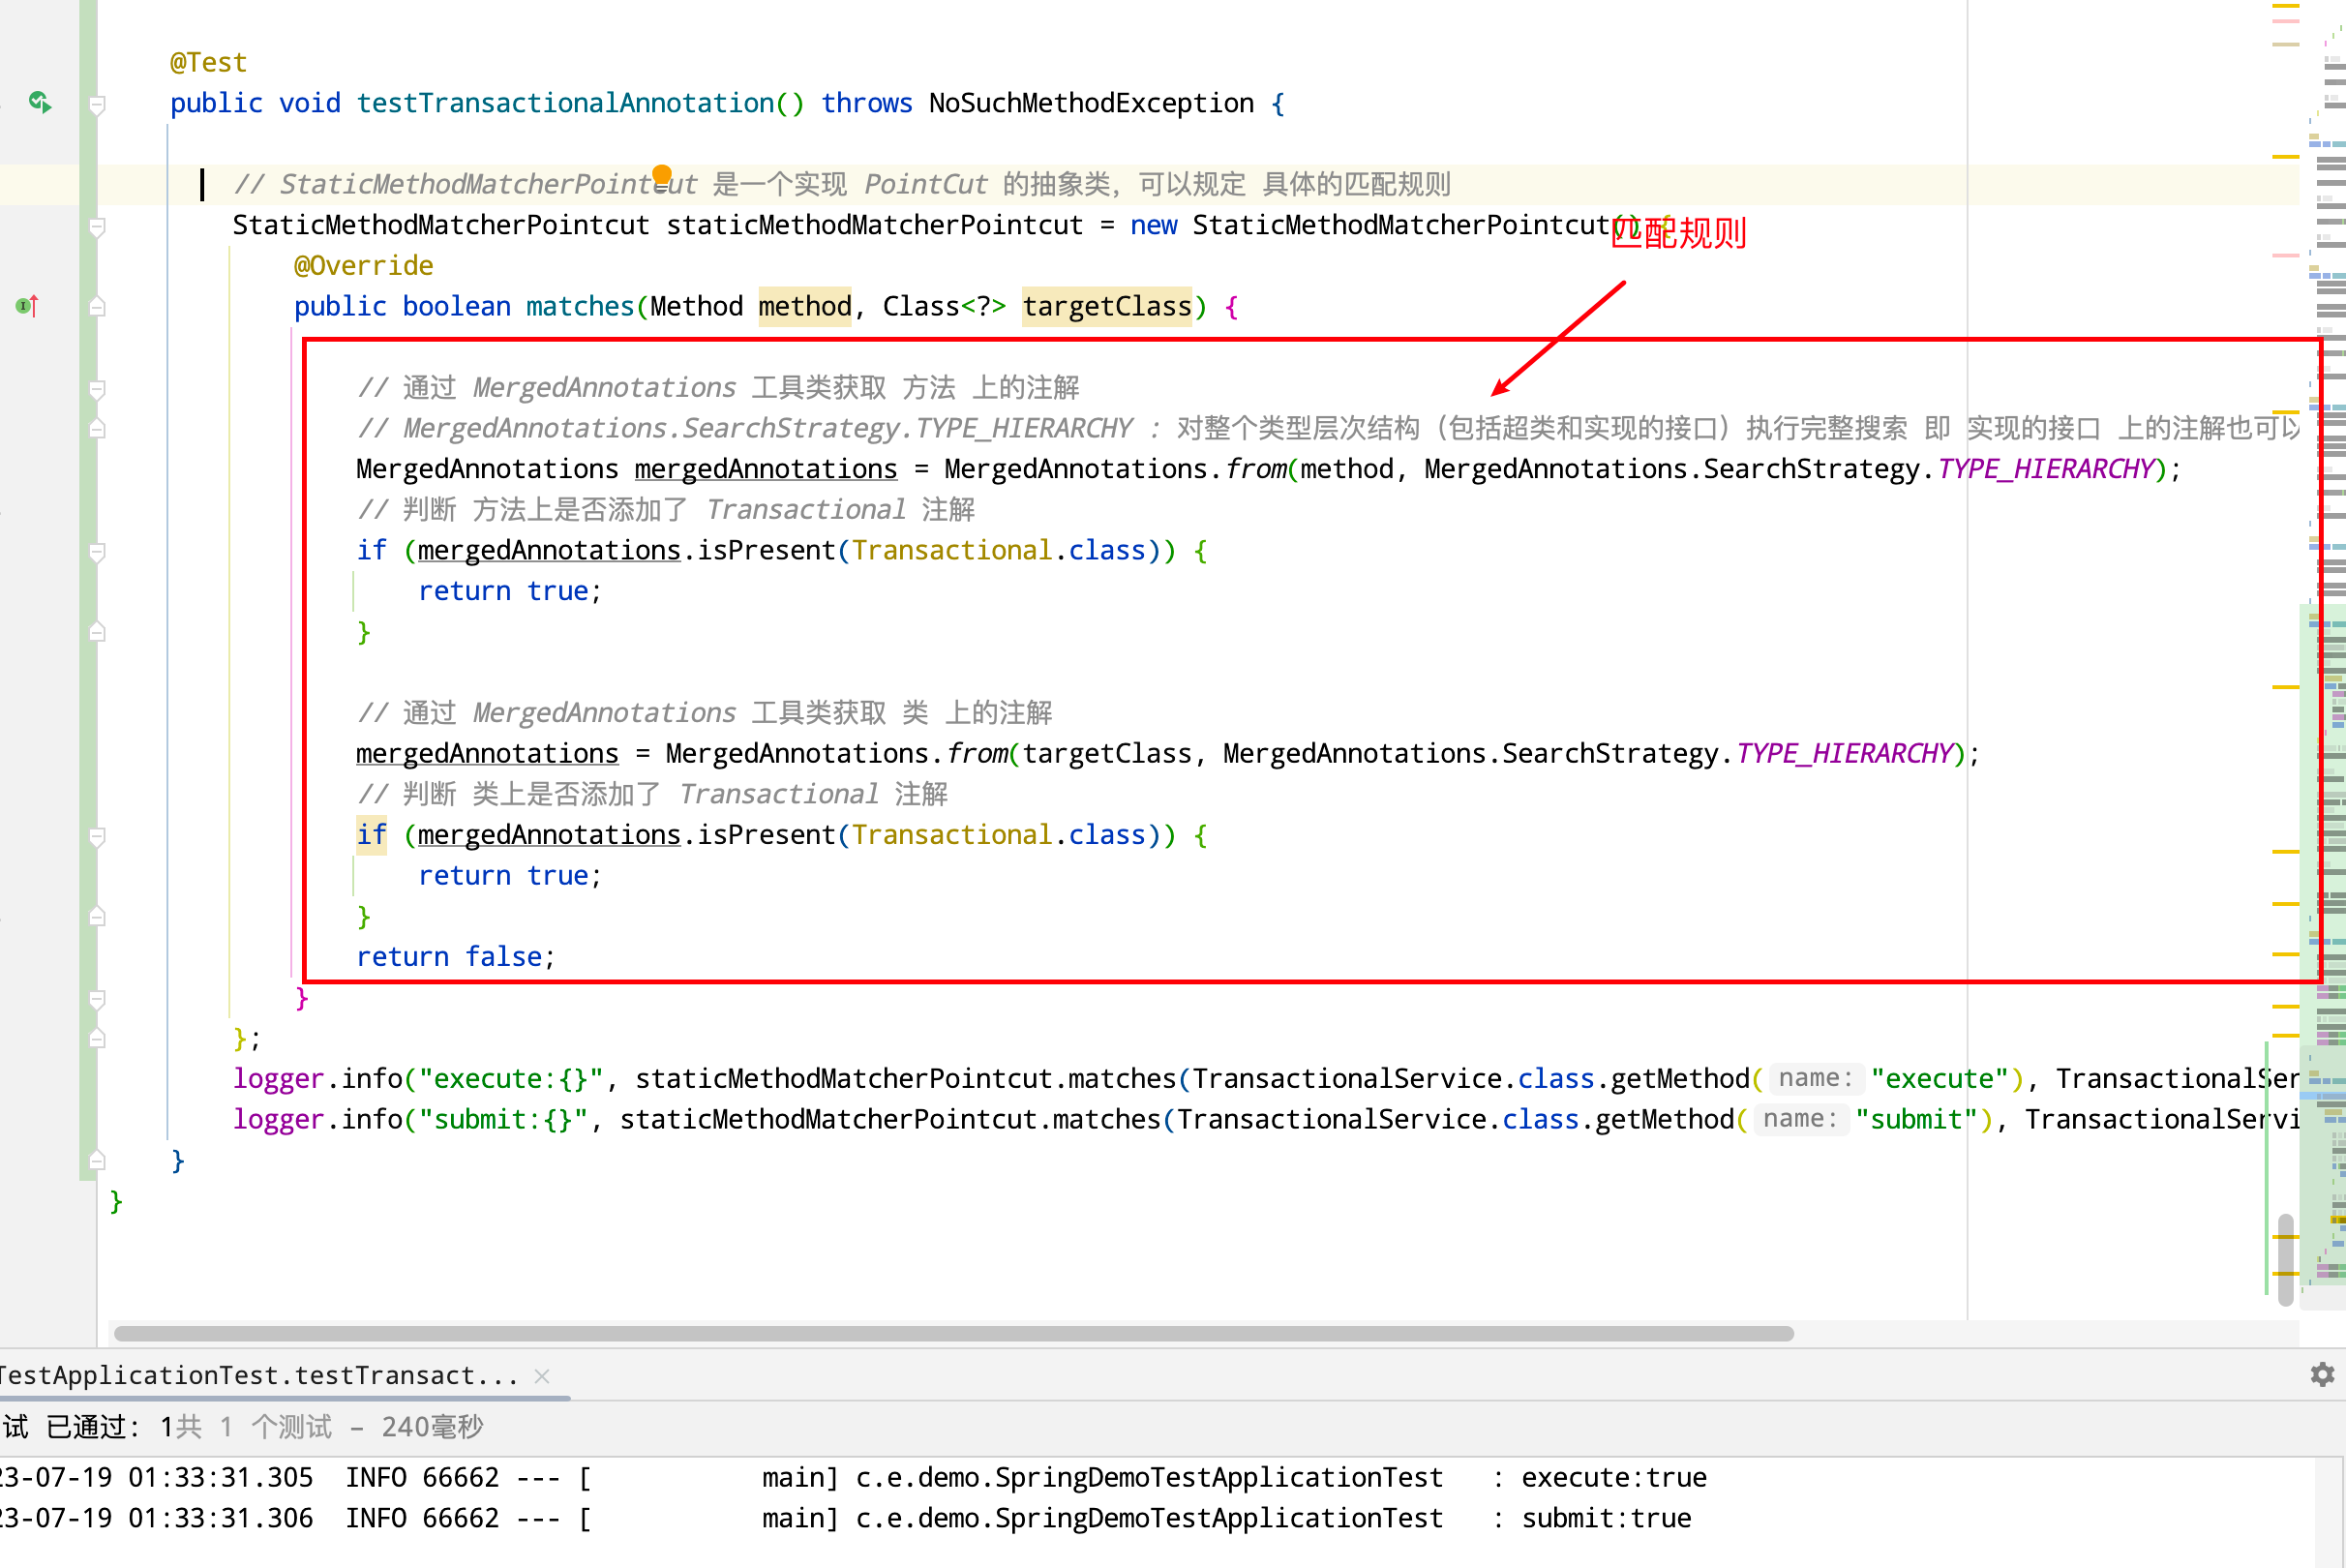Fold the second if isPresent block

pos(97,837)
